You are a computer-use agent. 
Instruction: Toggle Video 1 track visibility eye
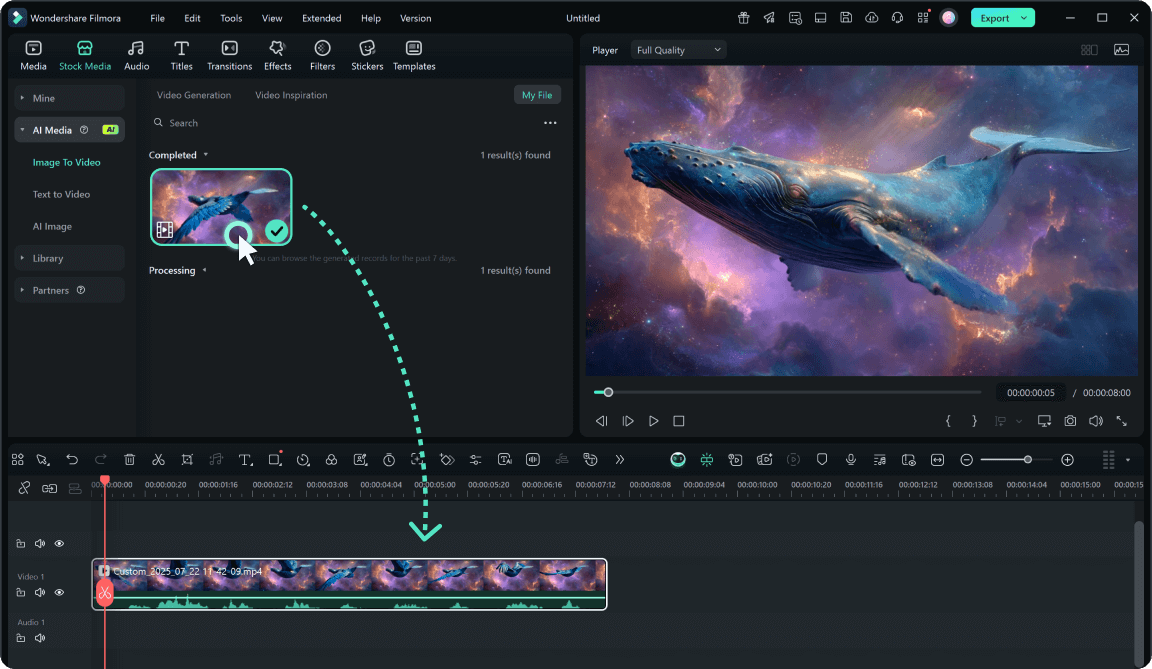(x=60, y=593)
